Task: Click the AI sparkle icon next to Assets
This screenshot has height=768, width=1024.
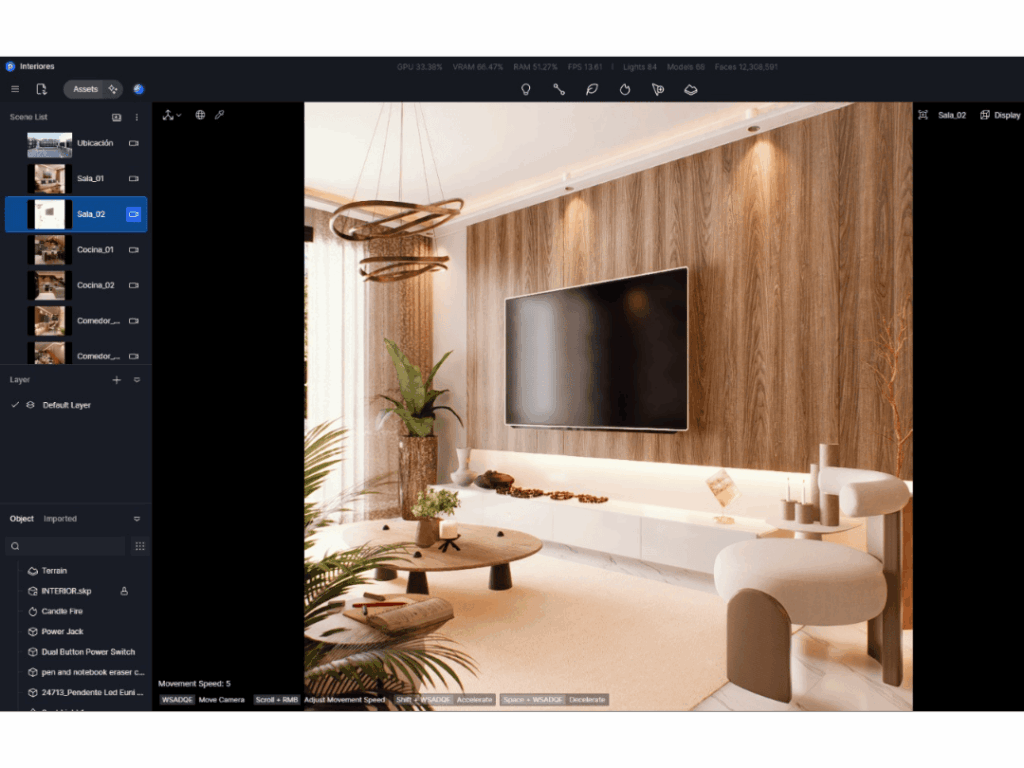Action: [113, 89]
